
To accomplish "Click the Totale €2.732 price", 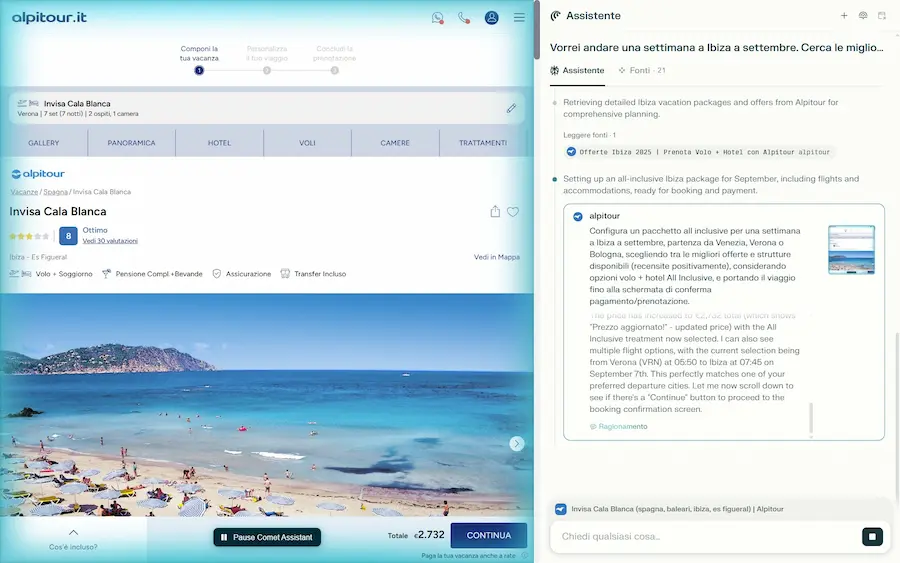I will (x=416, y=535).
